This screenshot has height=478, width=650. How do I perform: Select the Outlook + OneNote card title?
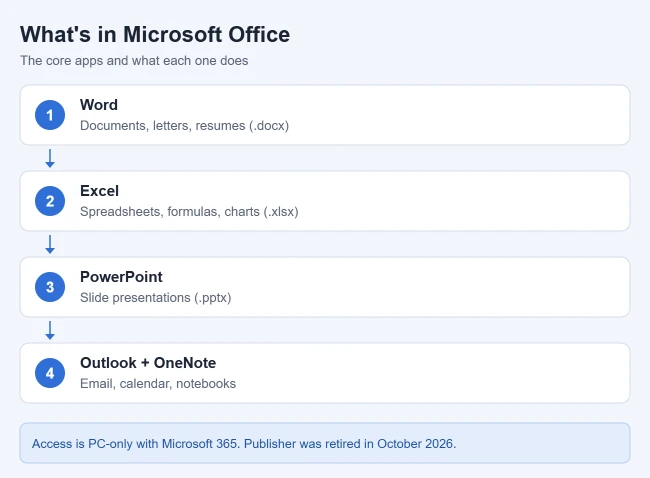point(148,363)
